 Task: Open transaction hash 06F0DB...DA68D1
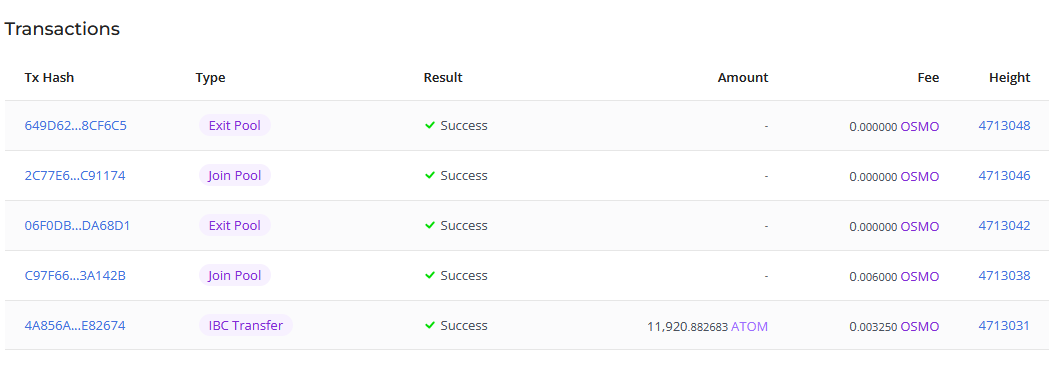coord(78,225)
